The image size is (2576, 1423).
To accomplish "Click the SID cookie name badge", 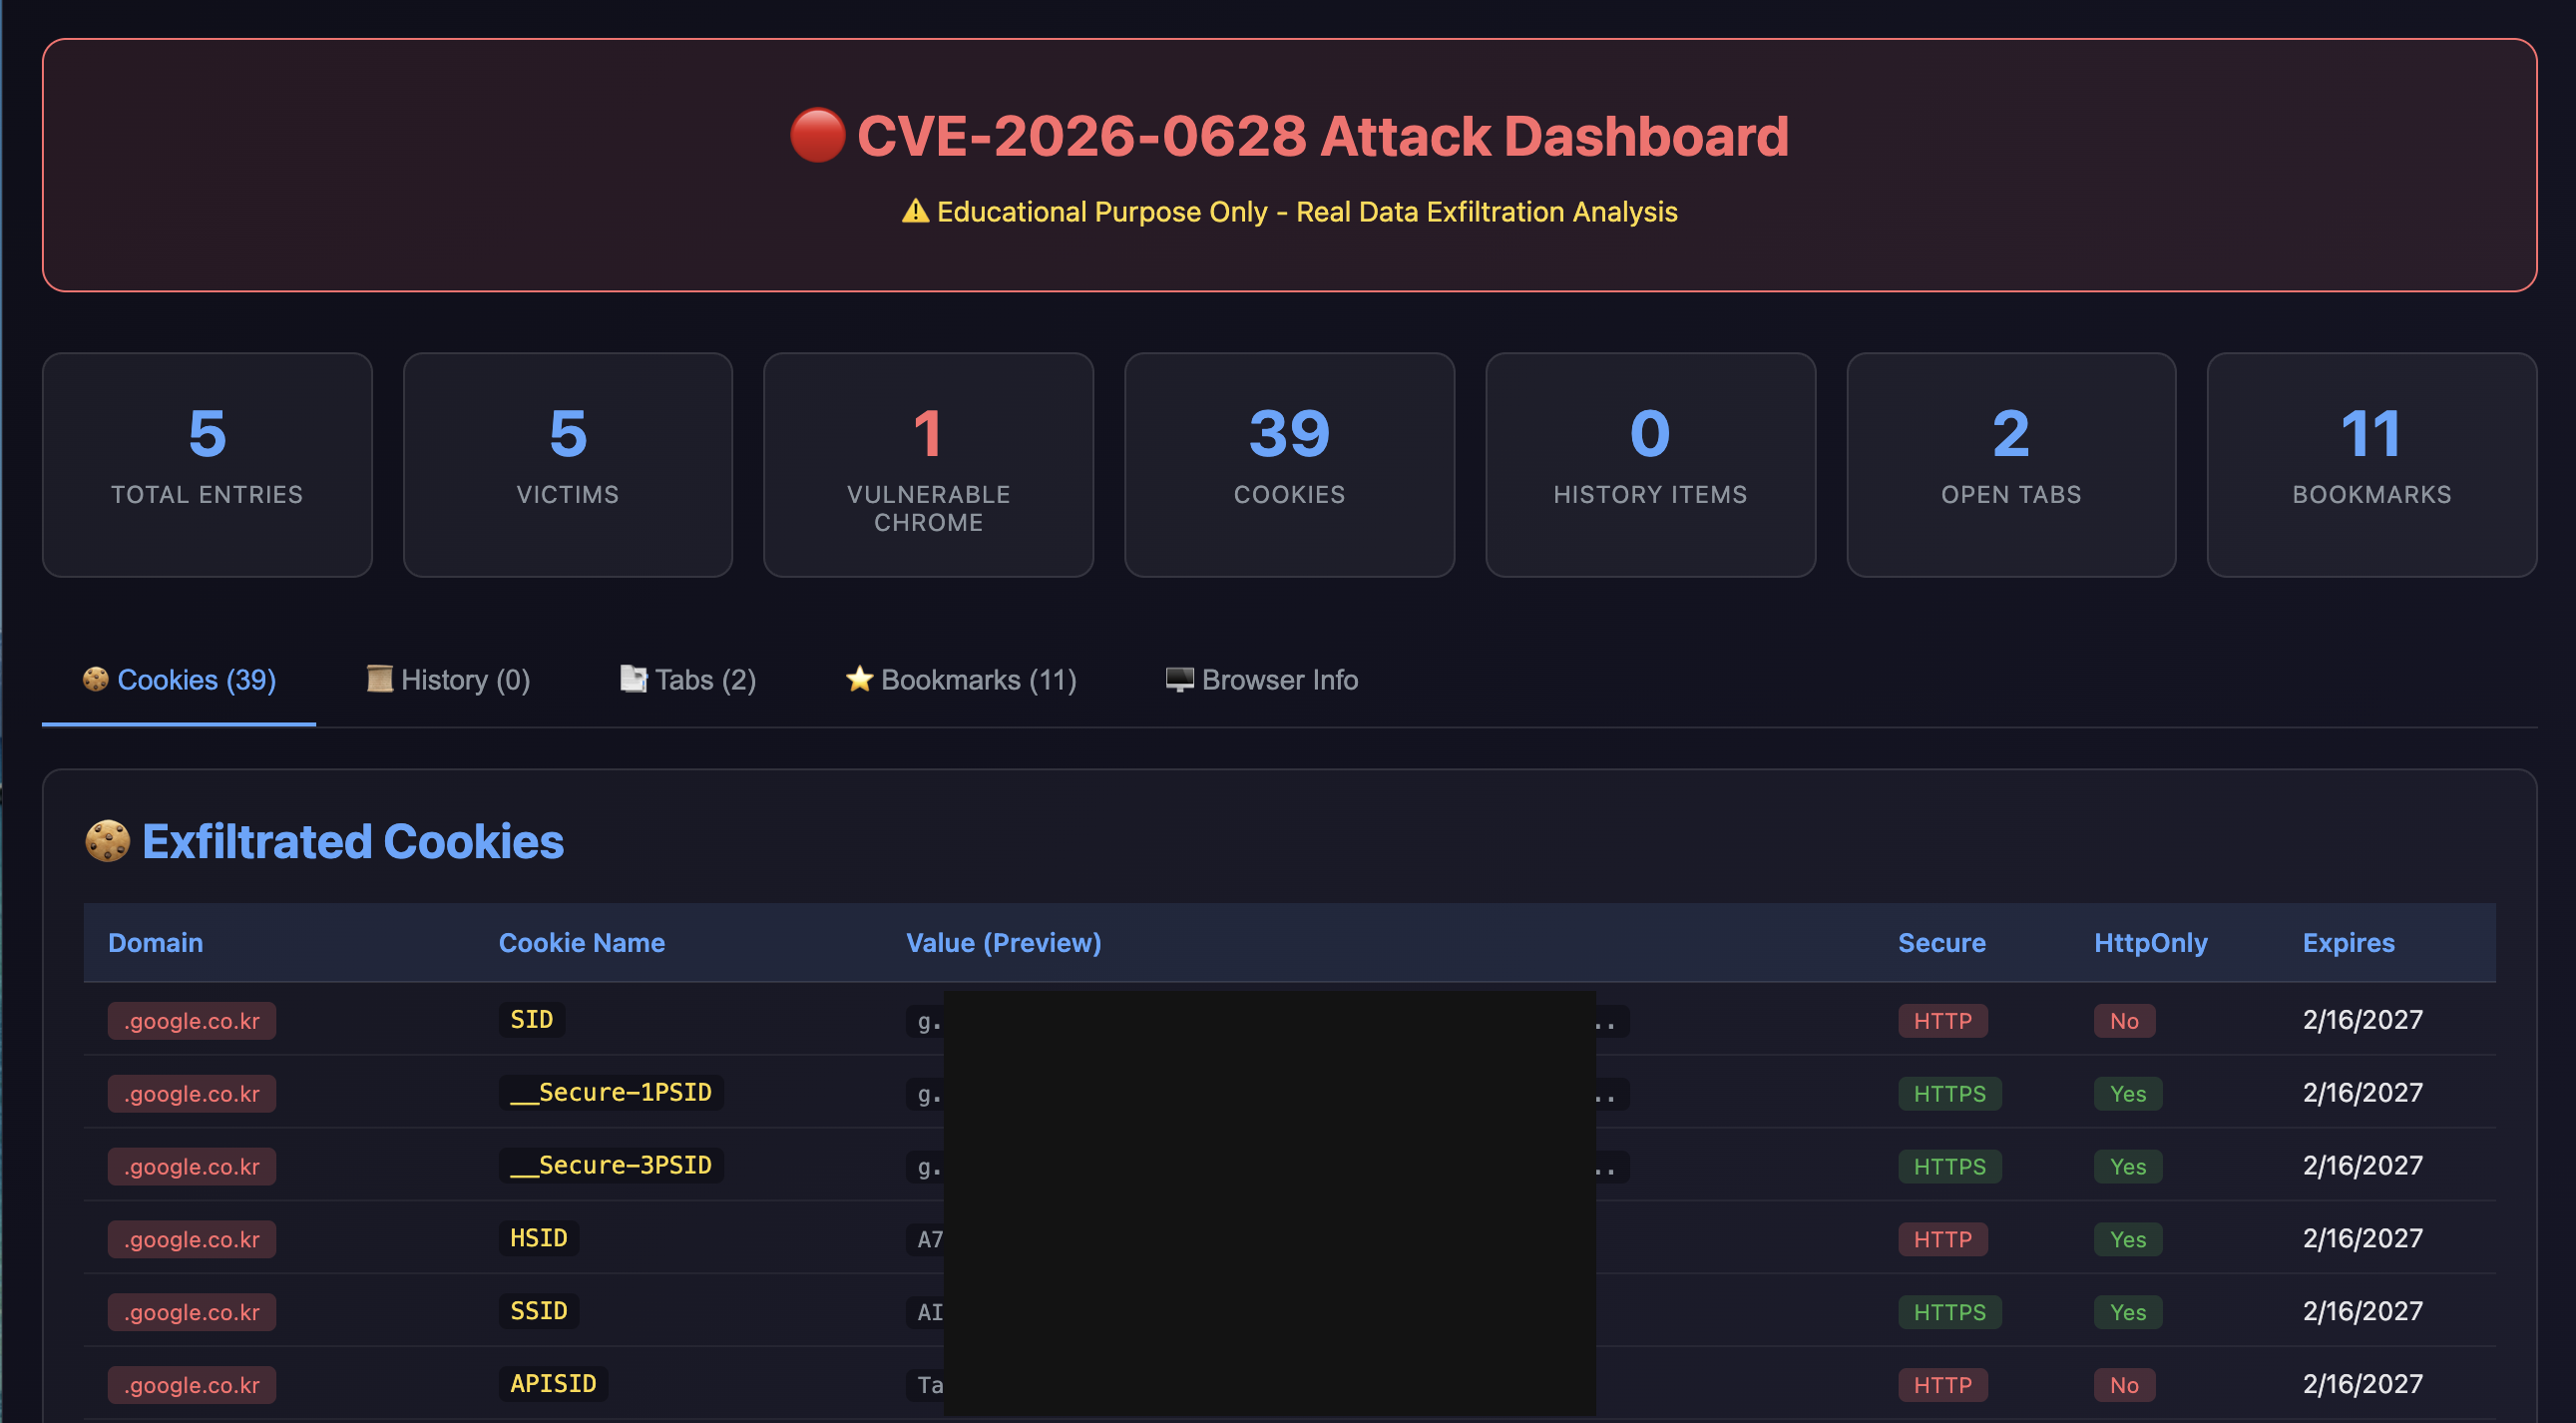I will point(531,1020).
